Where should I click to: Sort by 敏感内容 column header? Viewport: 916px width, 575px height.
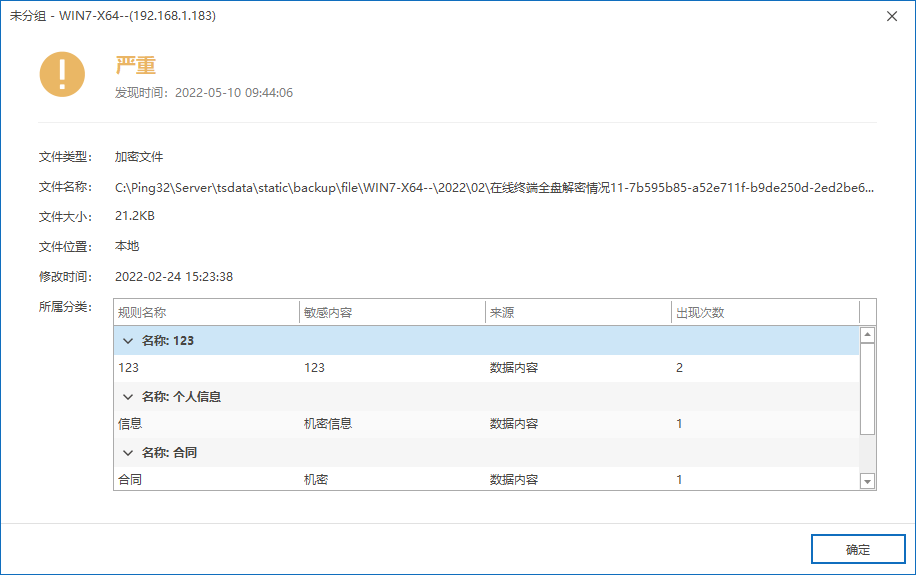pos(393,313)
